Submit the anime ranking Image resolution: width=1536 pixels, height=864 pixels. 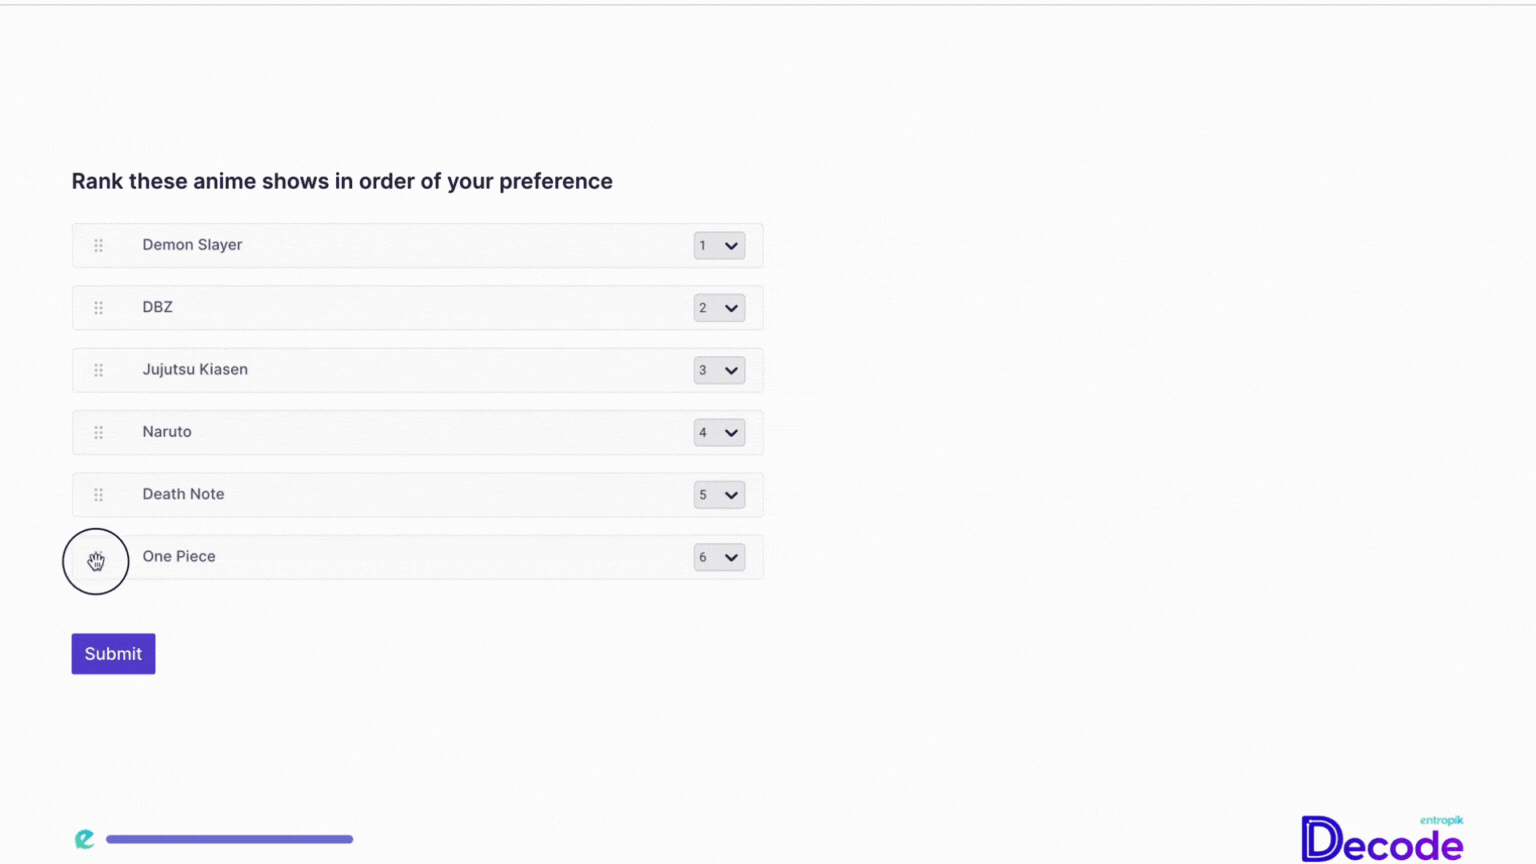(x=113, y=654)
